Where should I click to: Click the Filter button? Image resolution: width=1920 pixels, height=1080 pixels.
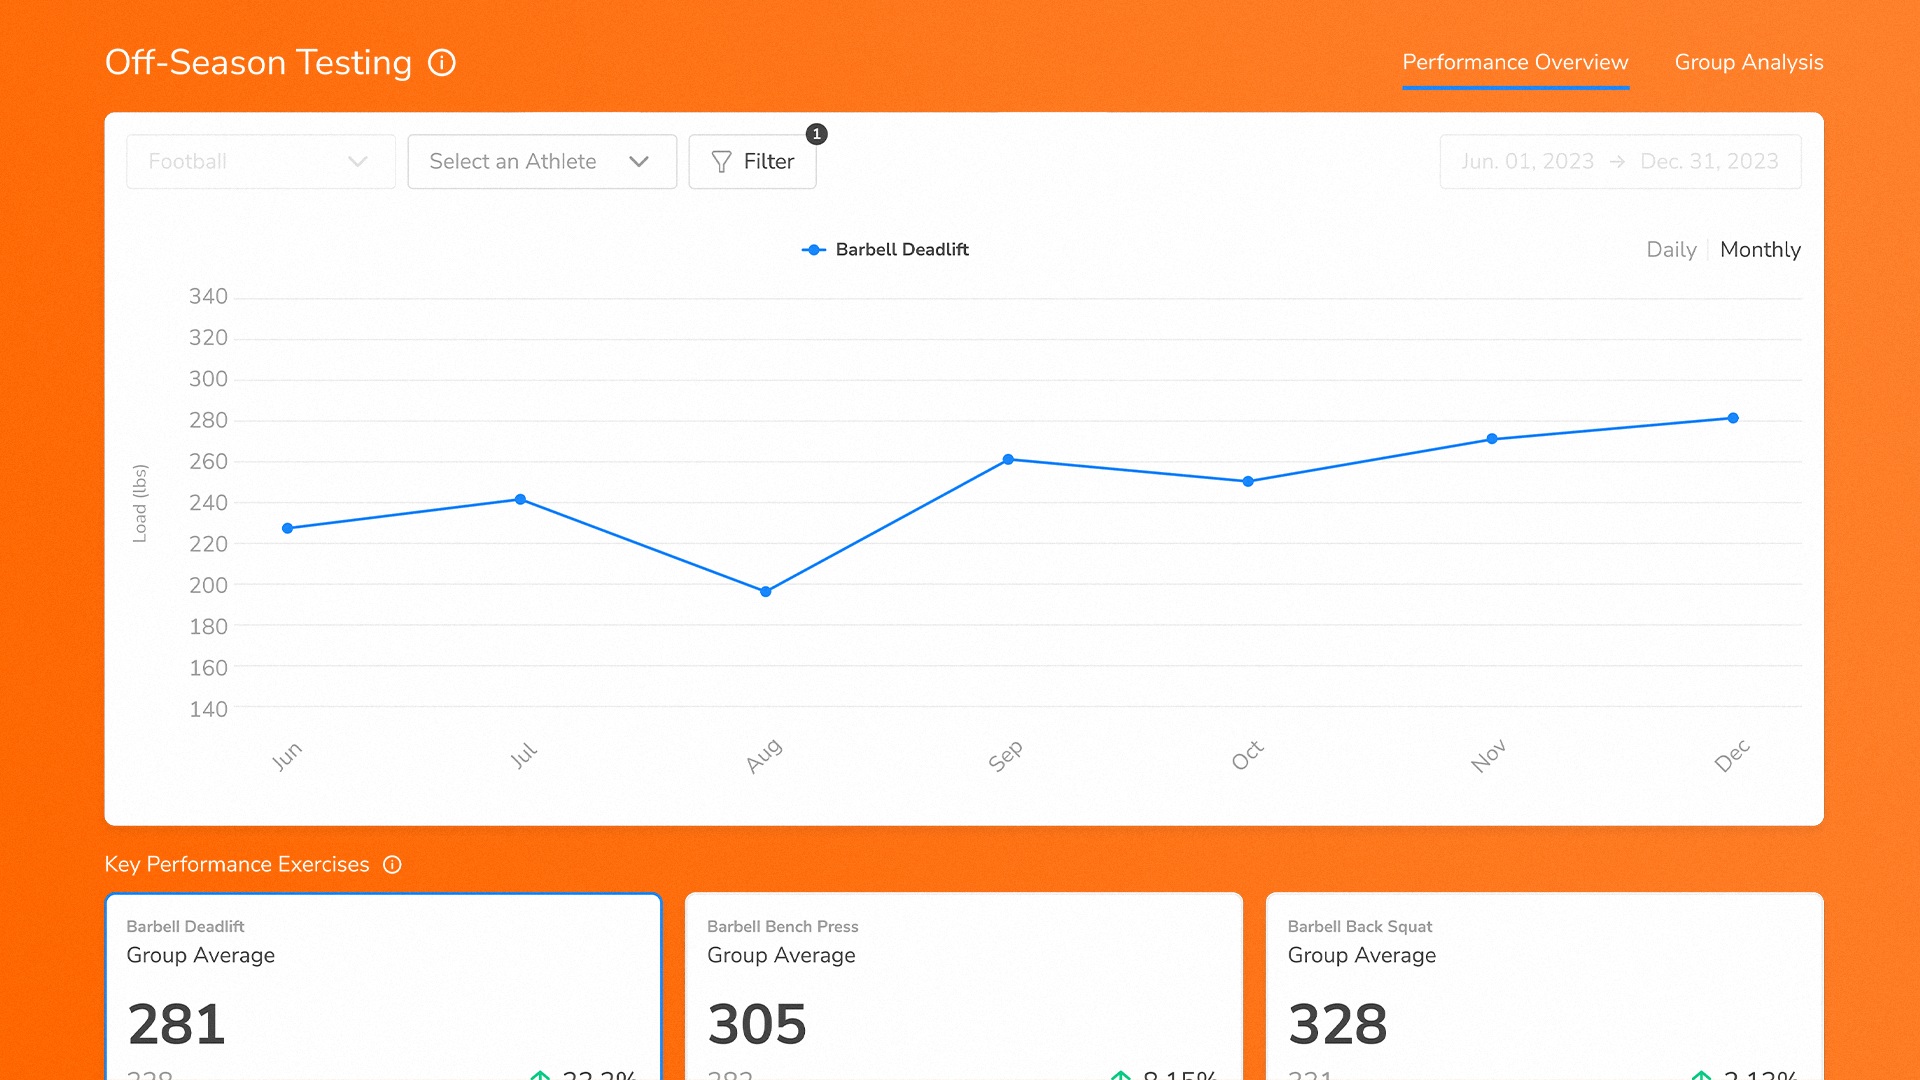click(x=752, y=161)
